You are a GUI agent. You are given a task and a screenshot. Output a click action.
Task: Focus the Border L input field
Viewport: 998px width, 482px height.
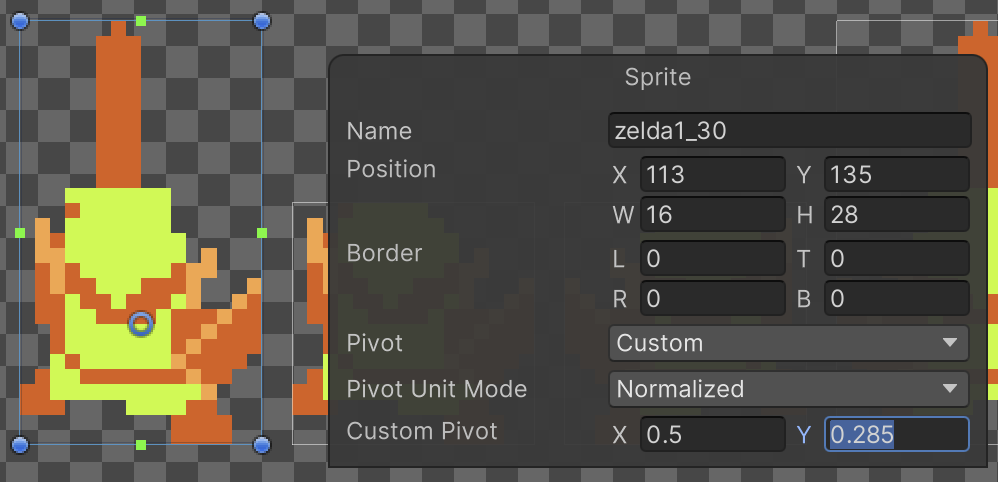point(712,259)
